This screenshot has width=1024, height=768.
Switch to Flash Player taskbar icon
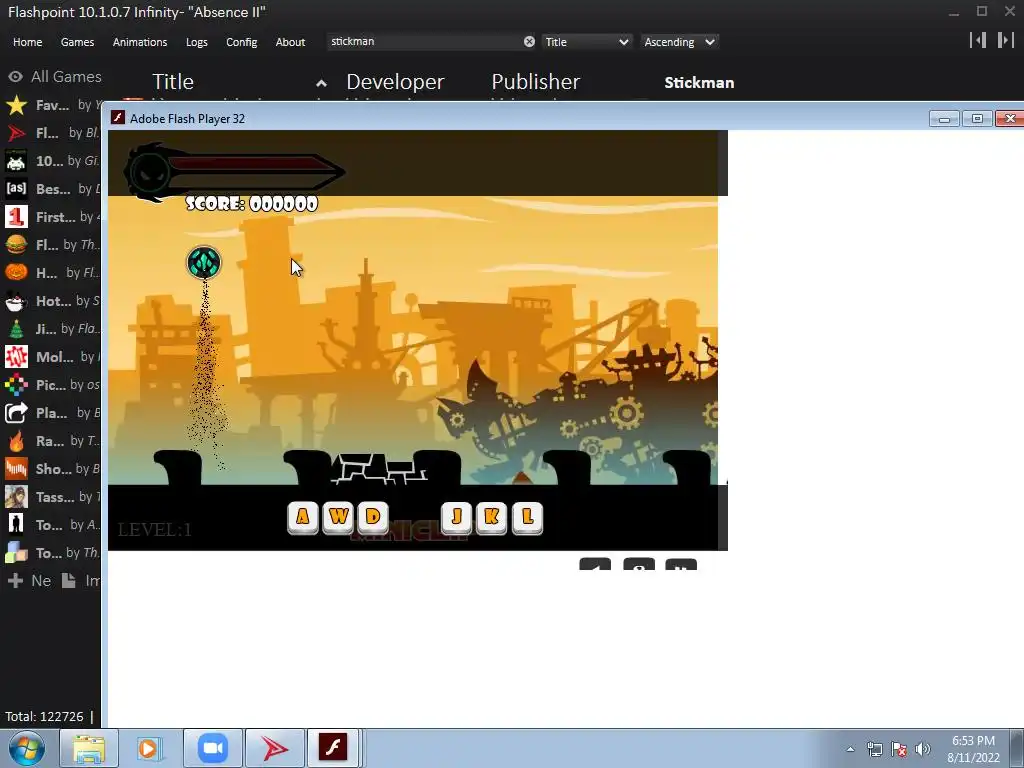333,748
